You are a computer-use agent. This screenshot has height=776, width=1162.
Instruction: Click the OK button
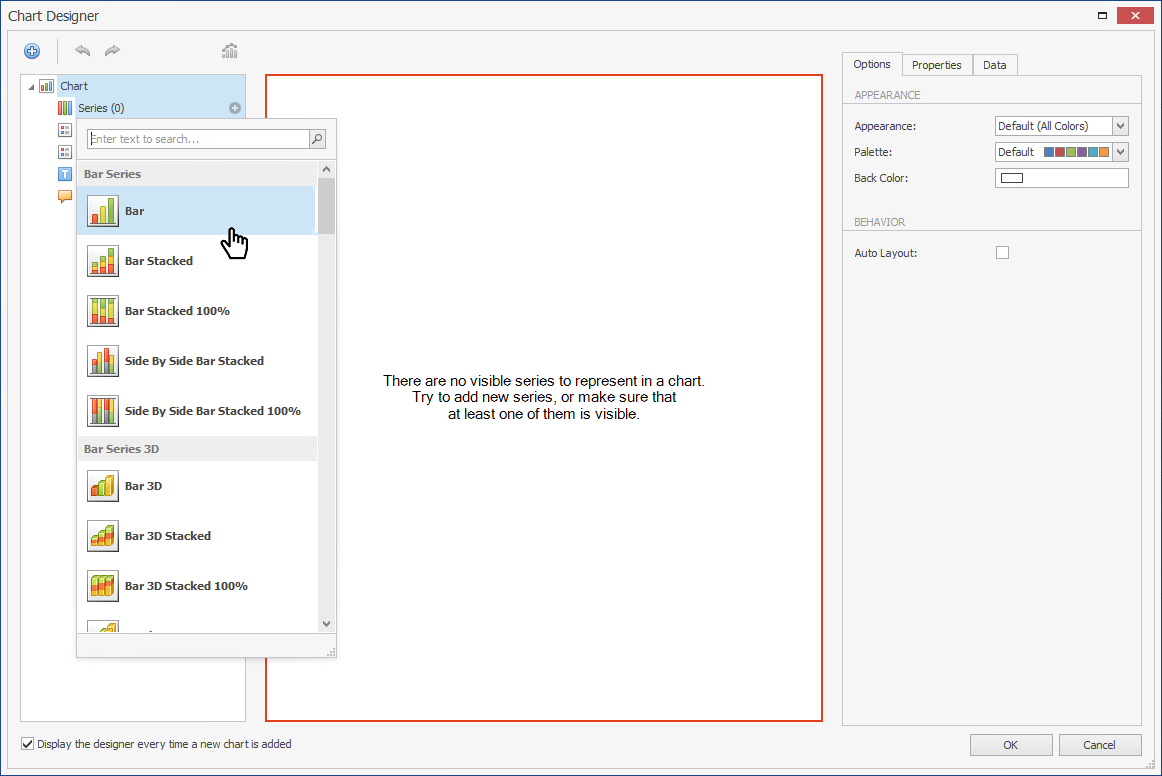(1010, 745)
